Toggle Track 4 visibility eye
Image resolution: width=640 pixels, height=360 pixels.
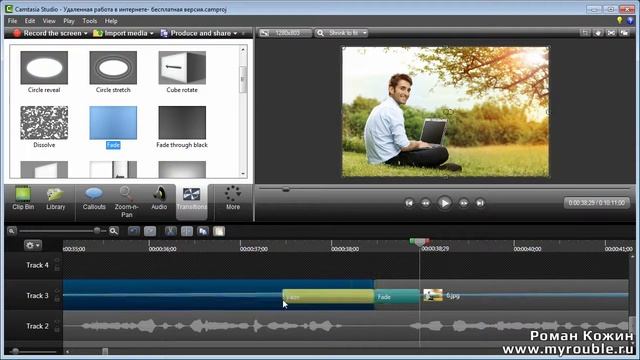[x=57, y=260]
